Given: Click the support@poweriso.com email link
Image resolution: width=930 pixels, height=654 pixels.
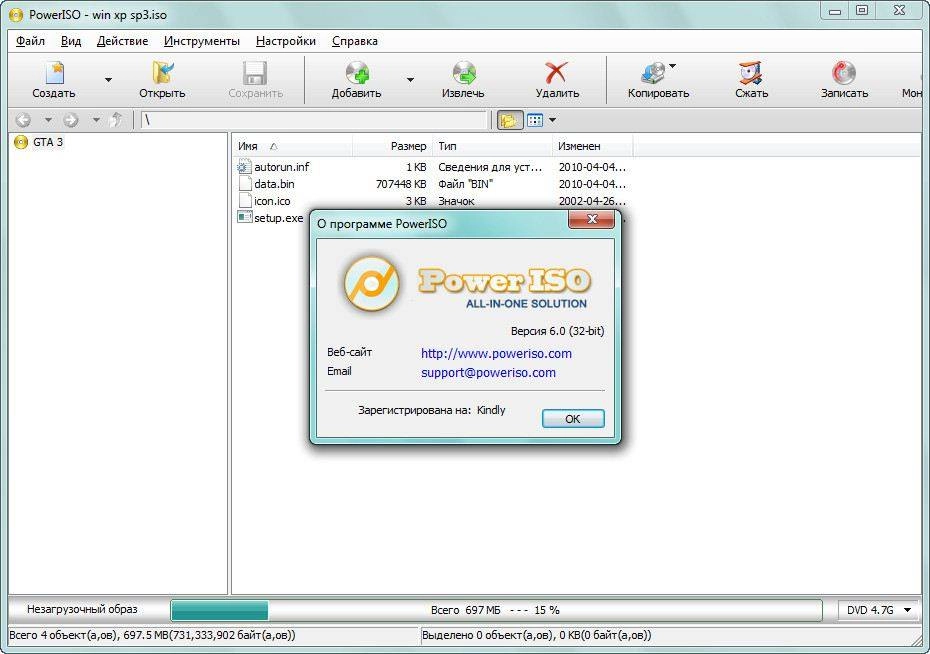Looking at the screenshot, I should click(488, 373).
